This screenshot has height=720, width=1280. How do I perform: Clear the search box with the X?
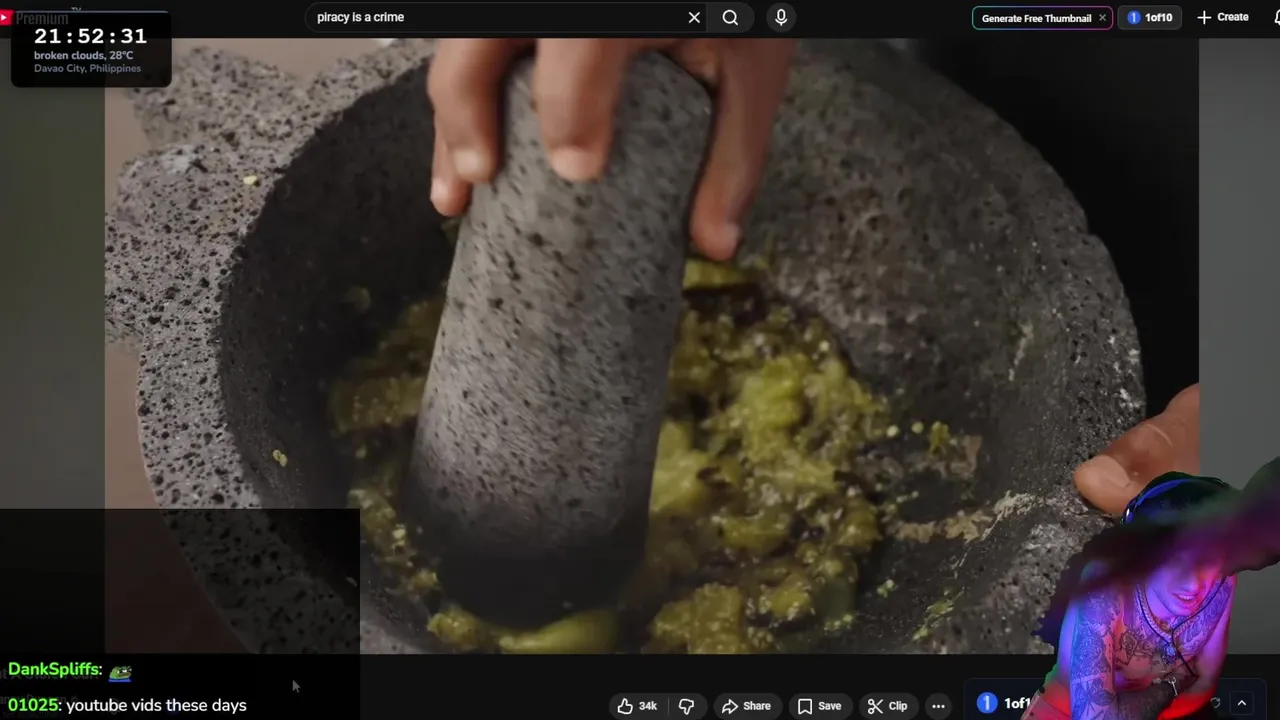pos(694,17)
